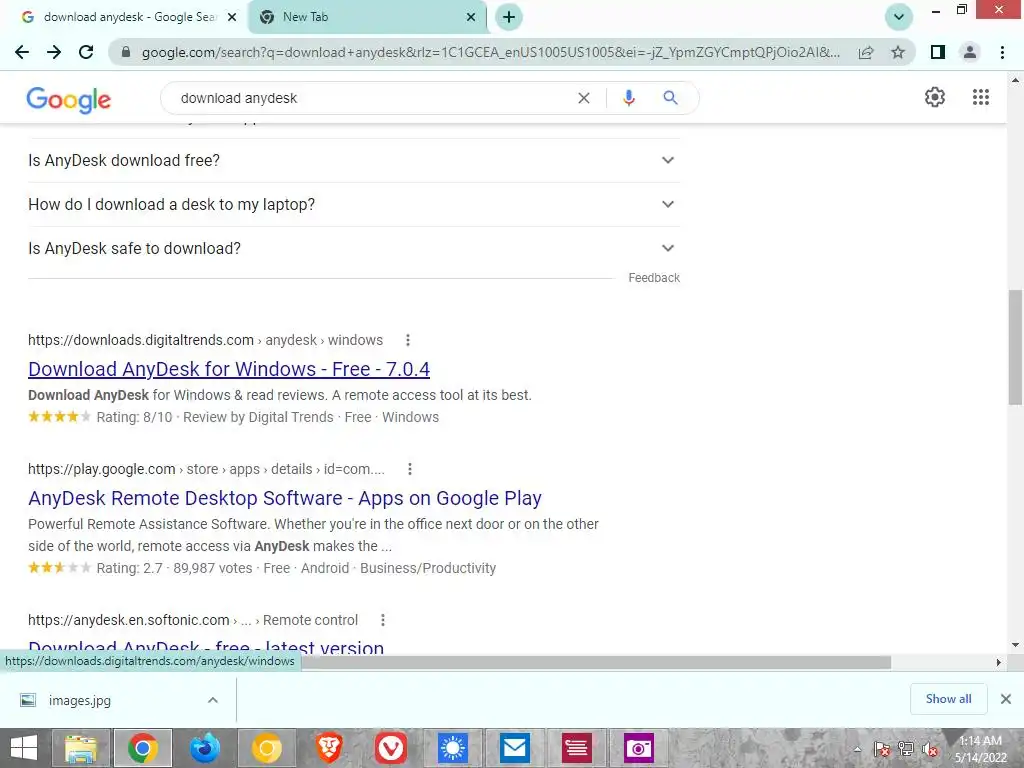Image resolution: width=1024 pixels, height=768 pixels.
Task: Clear the Google search box
Action: click(x=584, y=98)
